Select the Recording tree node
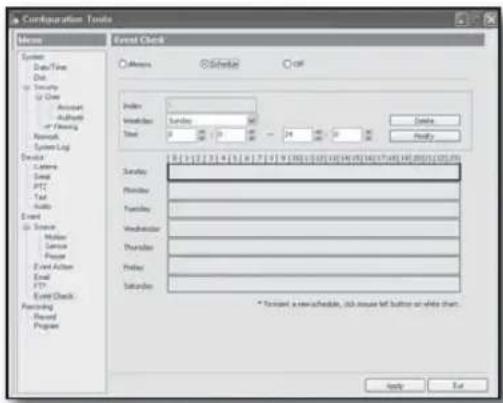Screen dimensions: 503x403 37,306
